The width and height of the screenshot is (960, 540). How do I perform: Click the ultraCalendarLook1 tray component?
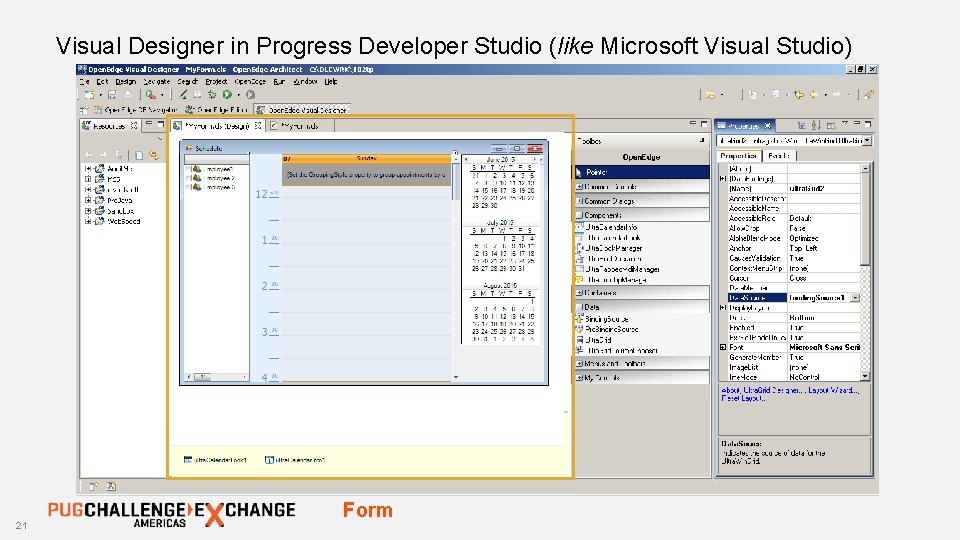(215, 460)
